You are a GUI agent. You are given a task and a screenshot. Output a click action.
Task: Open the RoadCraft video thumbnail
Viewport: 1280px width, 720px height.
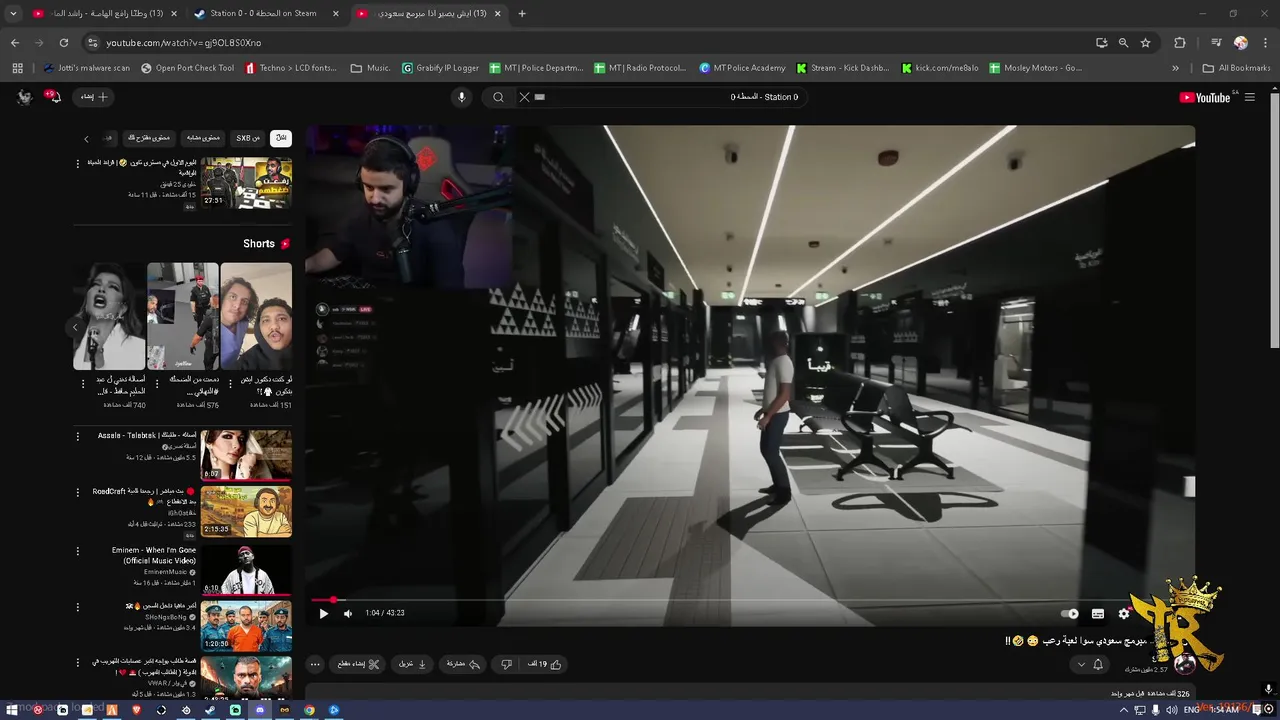click(x=246, y=511)
